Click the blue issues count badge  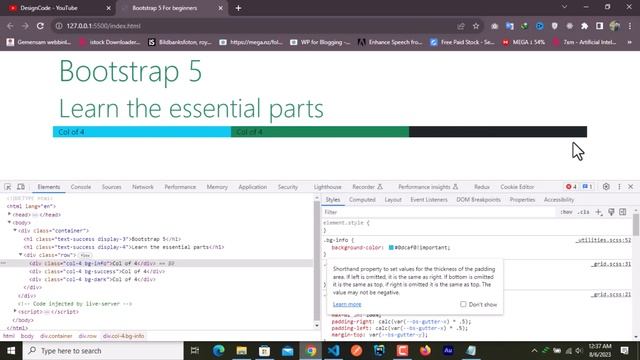click(x=587, y=187)
